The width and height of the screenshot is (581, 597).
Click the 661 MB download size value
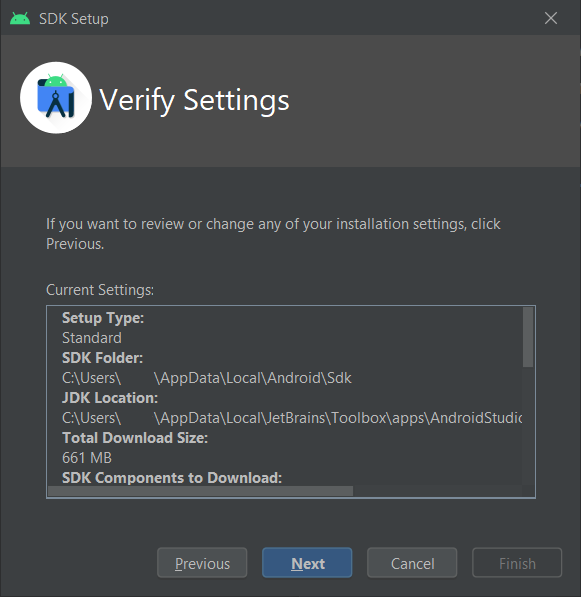click(87, 458)
